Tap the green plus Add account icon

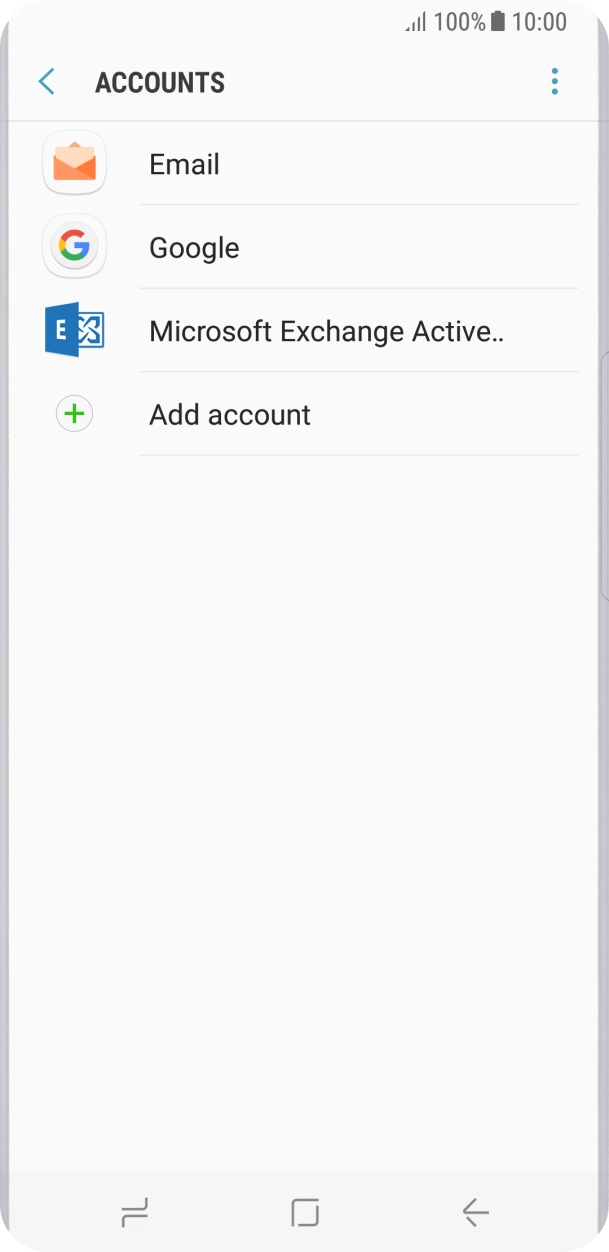74,414
